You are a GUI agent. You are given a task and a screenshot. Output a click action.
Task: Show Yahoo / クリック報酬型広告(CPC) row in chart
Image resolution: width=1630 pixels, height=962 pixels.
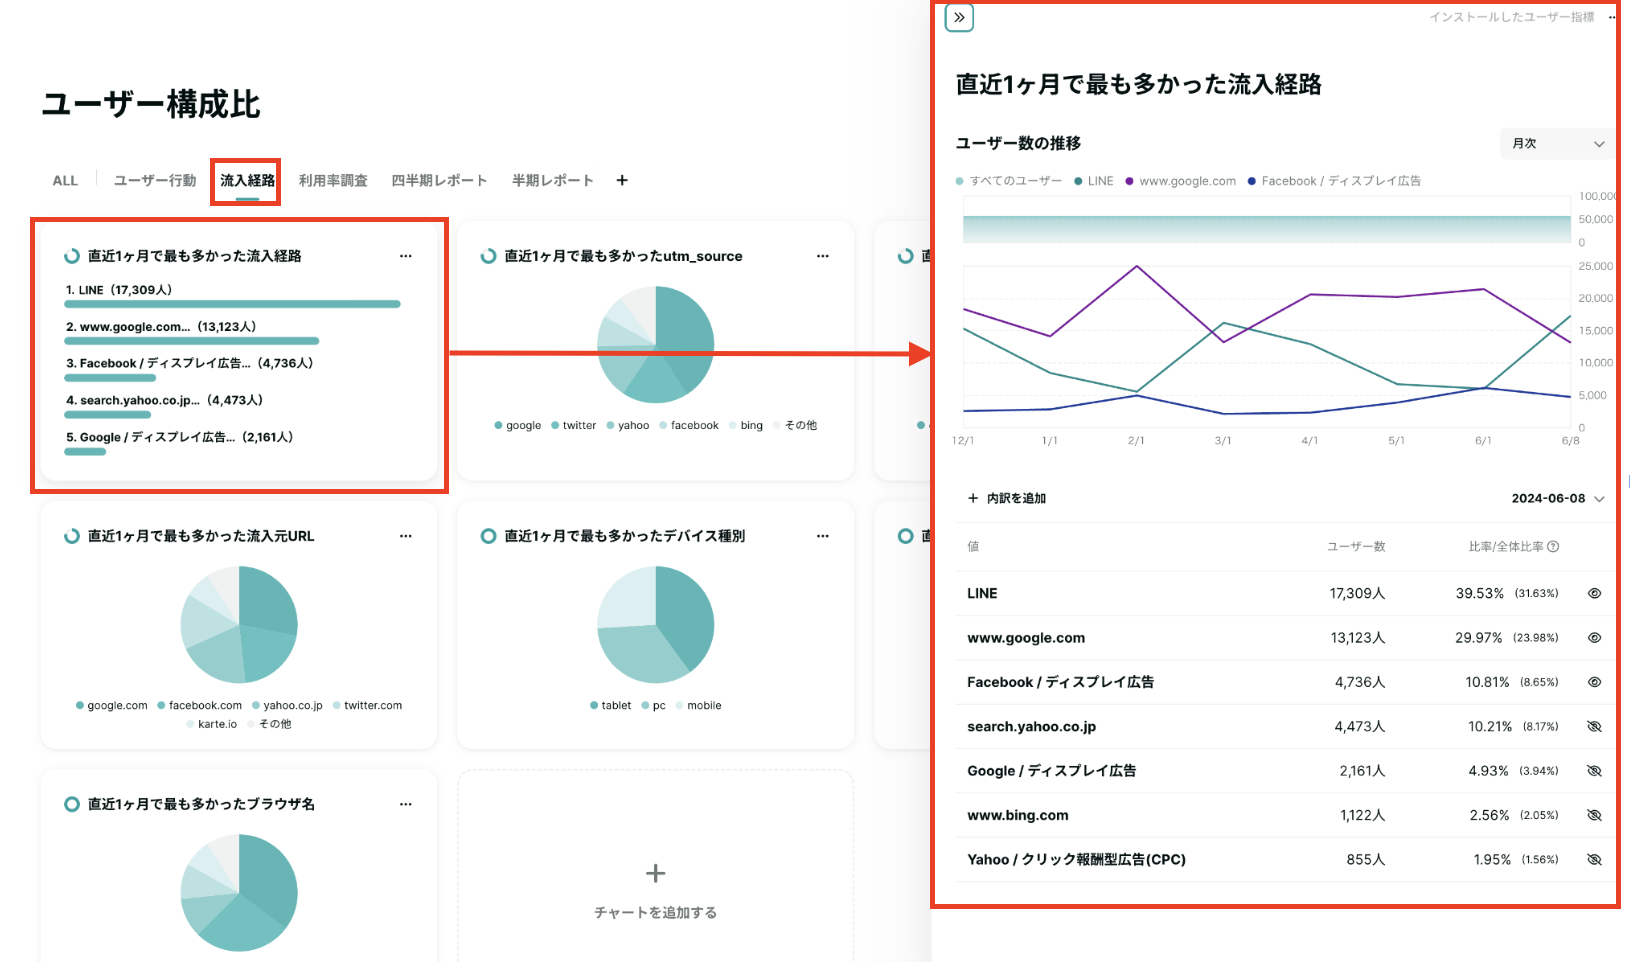(x=1595, y=859)
